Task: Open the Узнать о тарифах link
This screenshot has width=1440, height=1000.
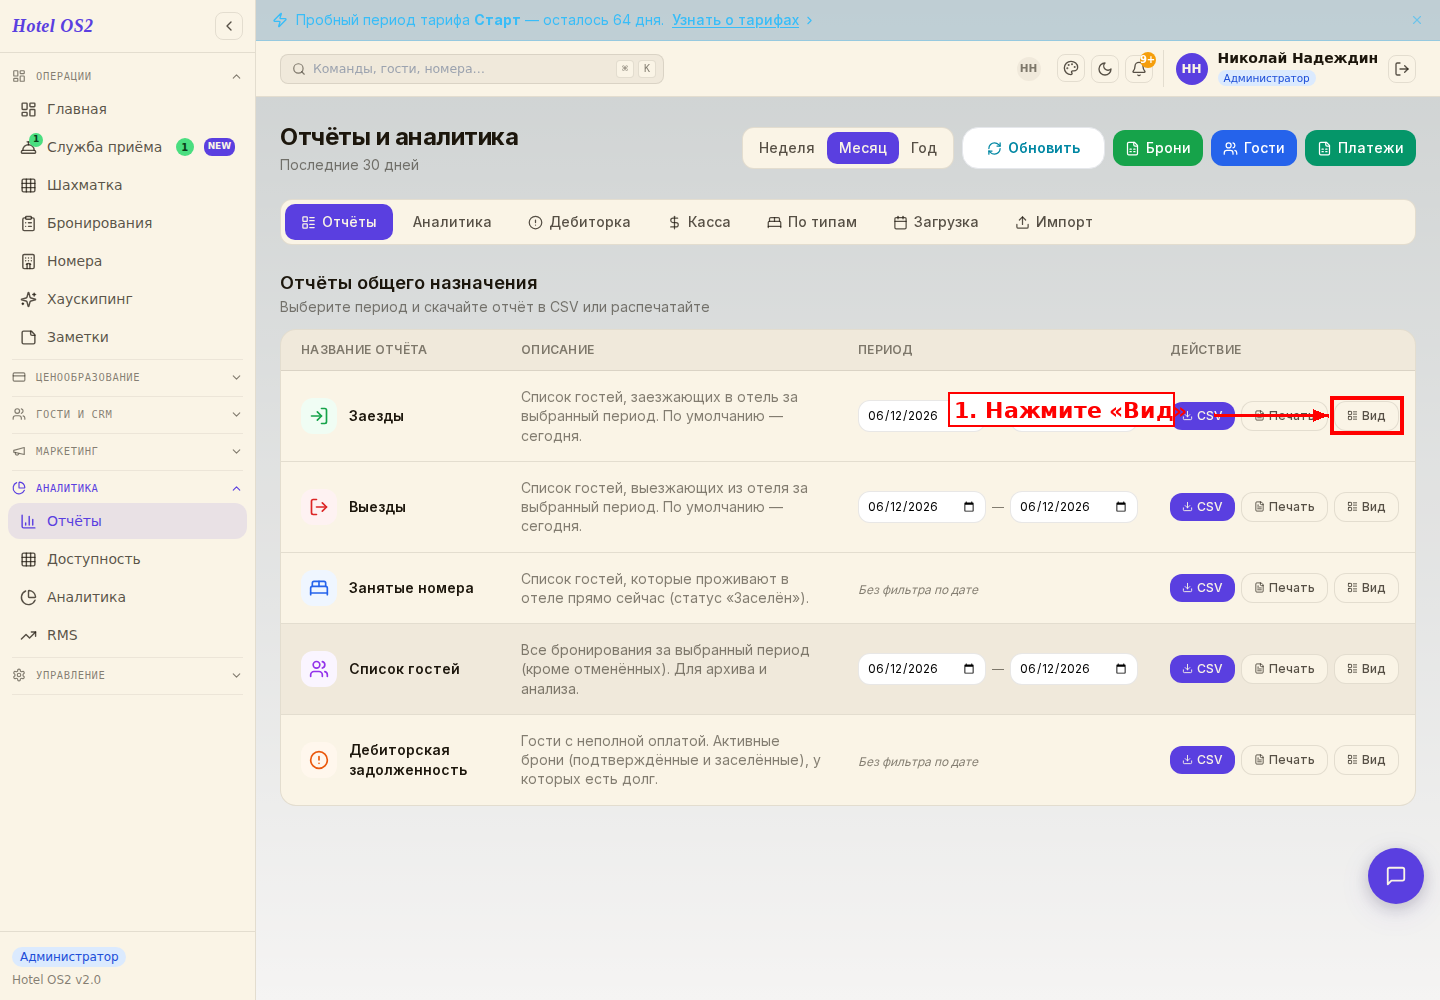Action: tap(735, 20)
